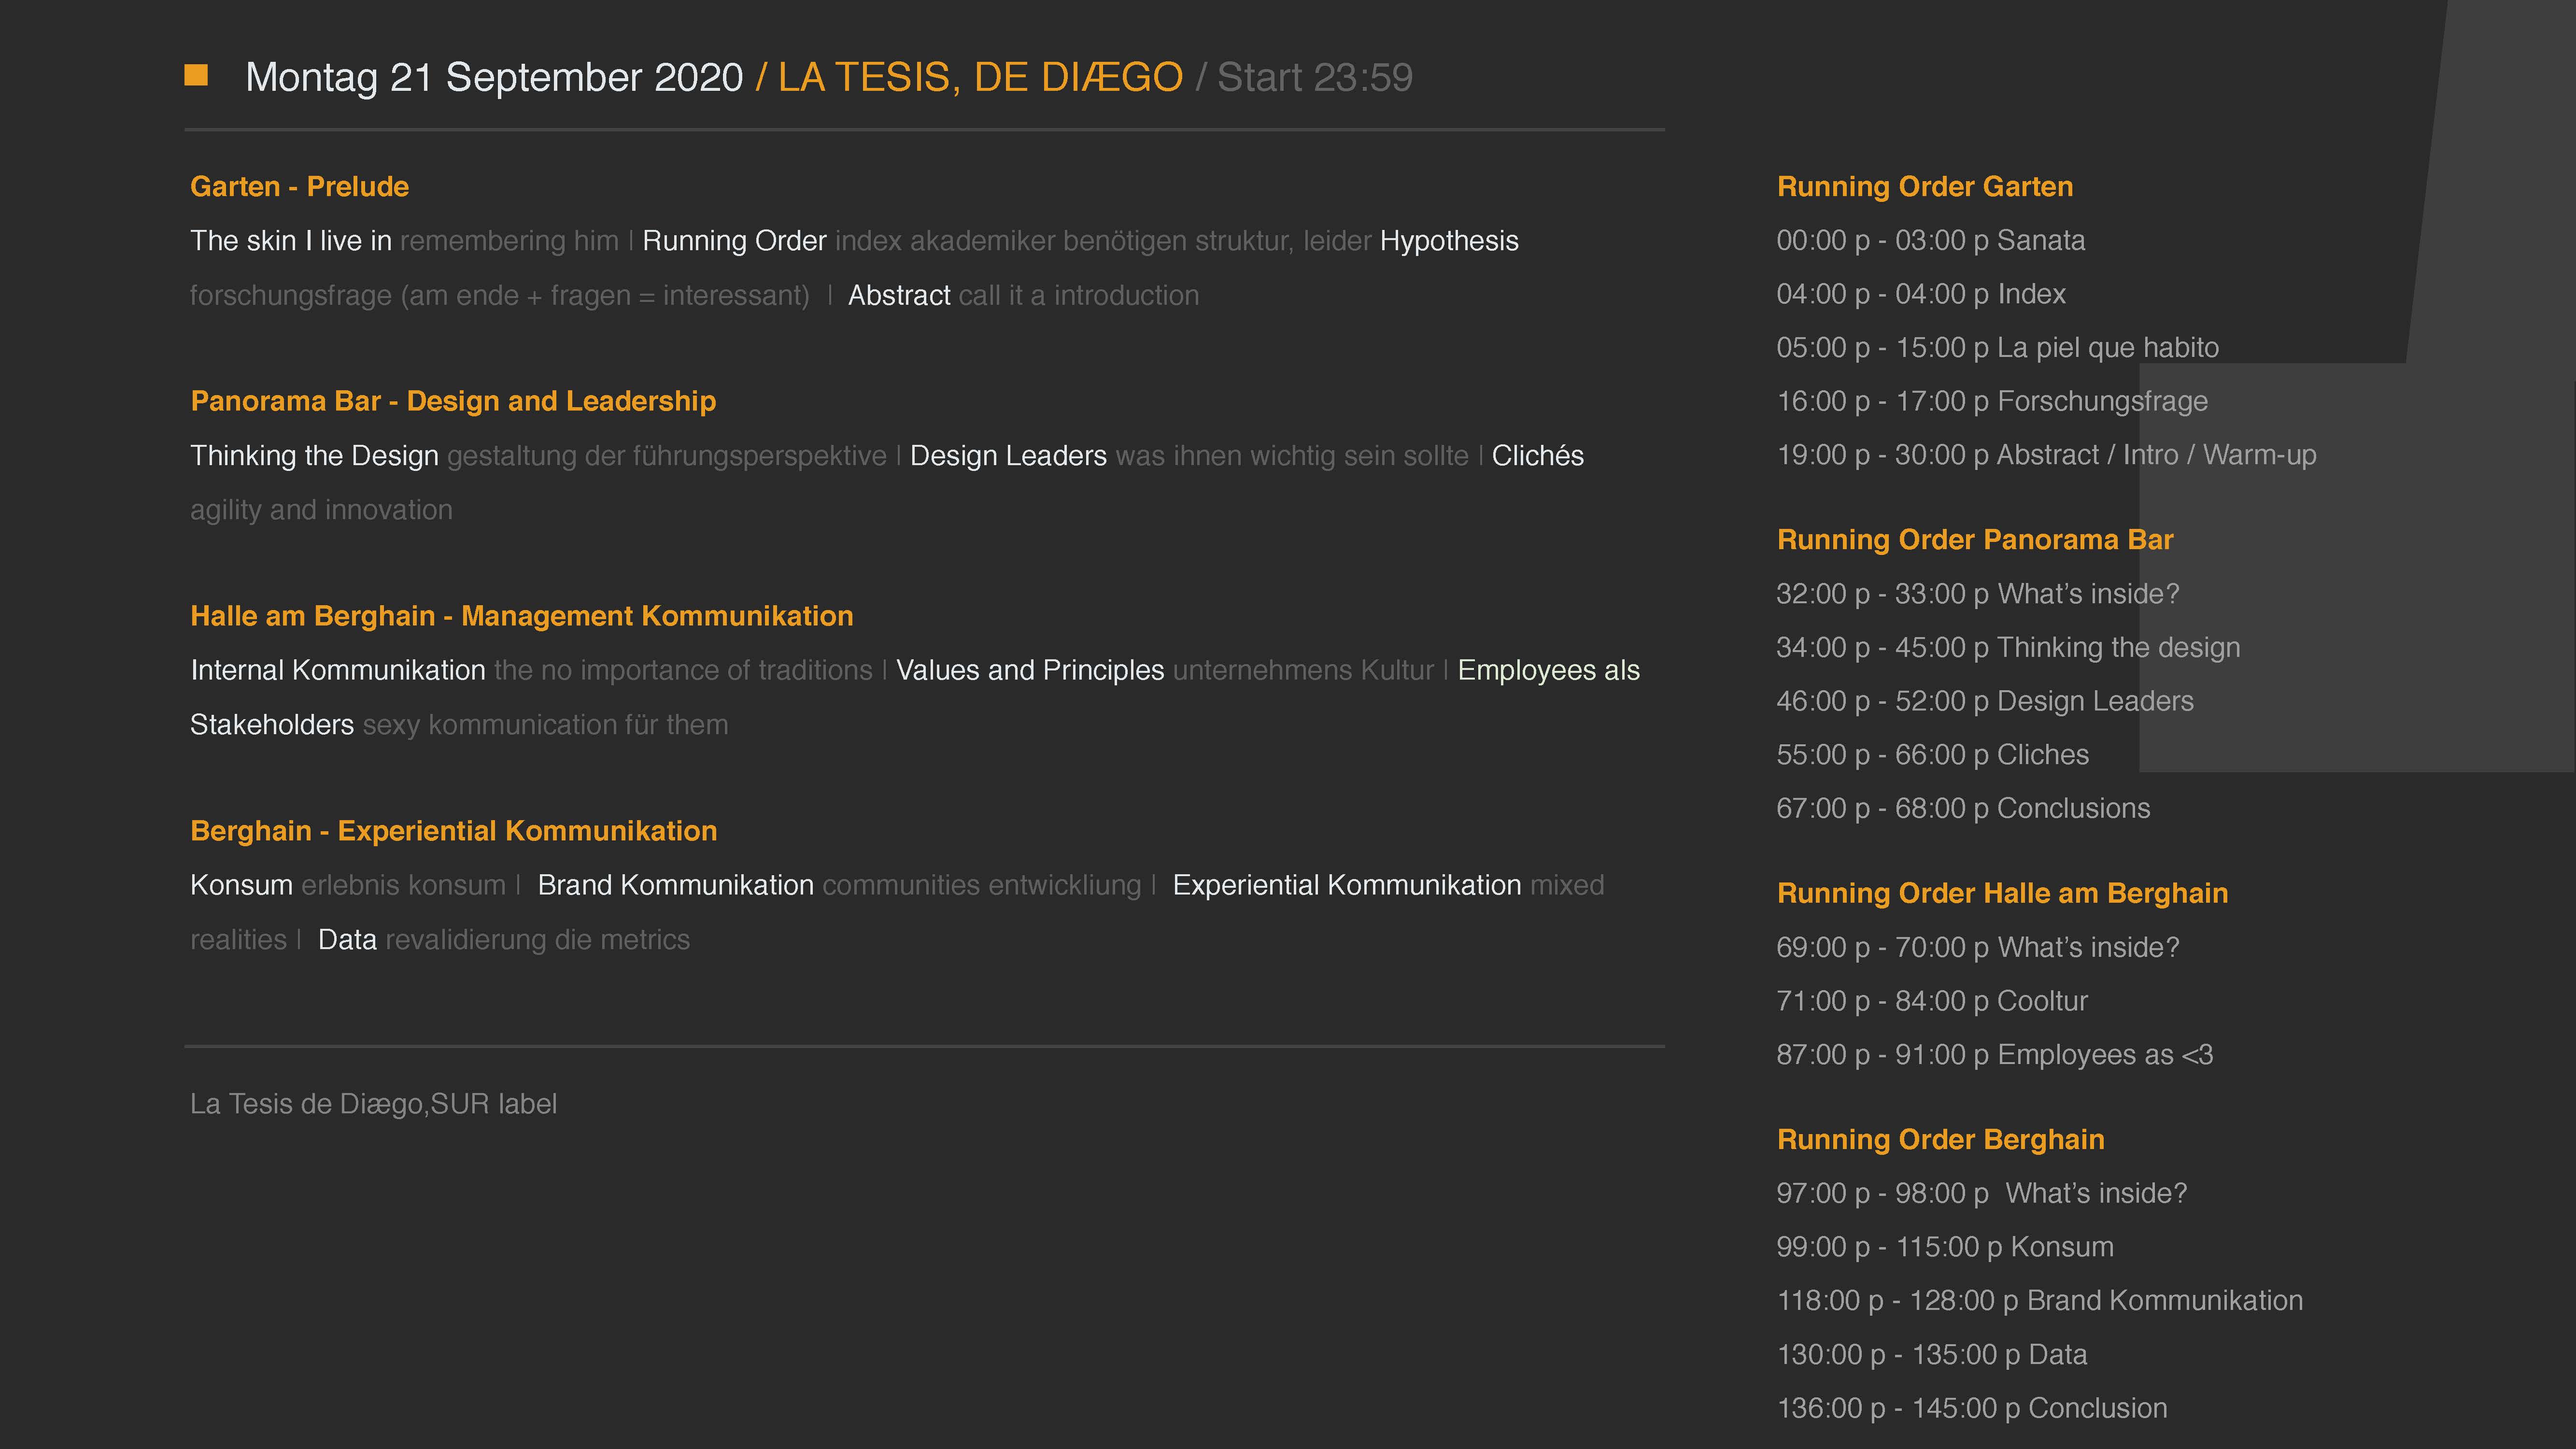Click 'Stakeholders' text
This screenshot has height=1449, width=2576.
272,725
